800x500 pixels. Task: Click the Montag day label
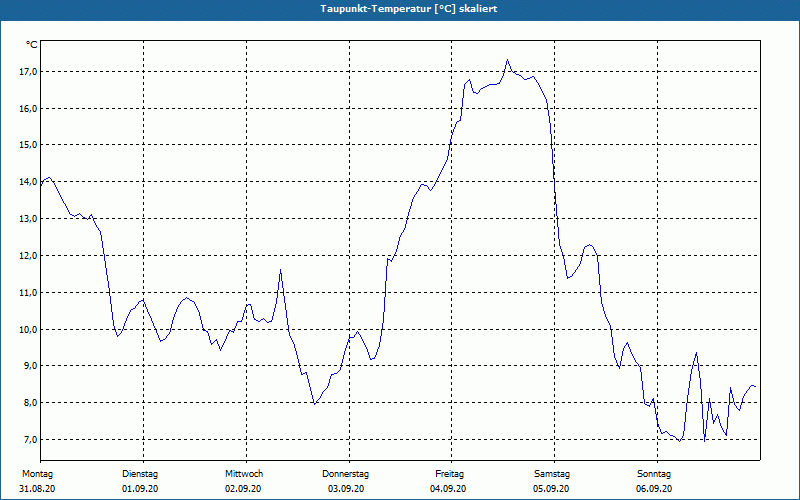click(x=37, y=474)
